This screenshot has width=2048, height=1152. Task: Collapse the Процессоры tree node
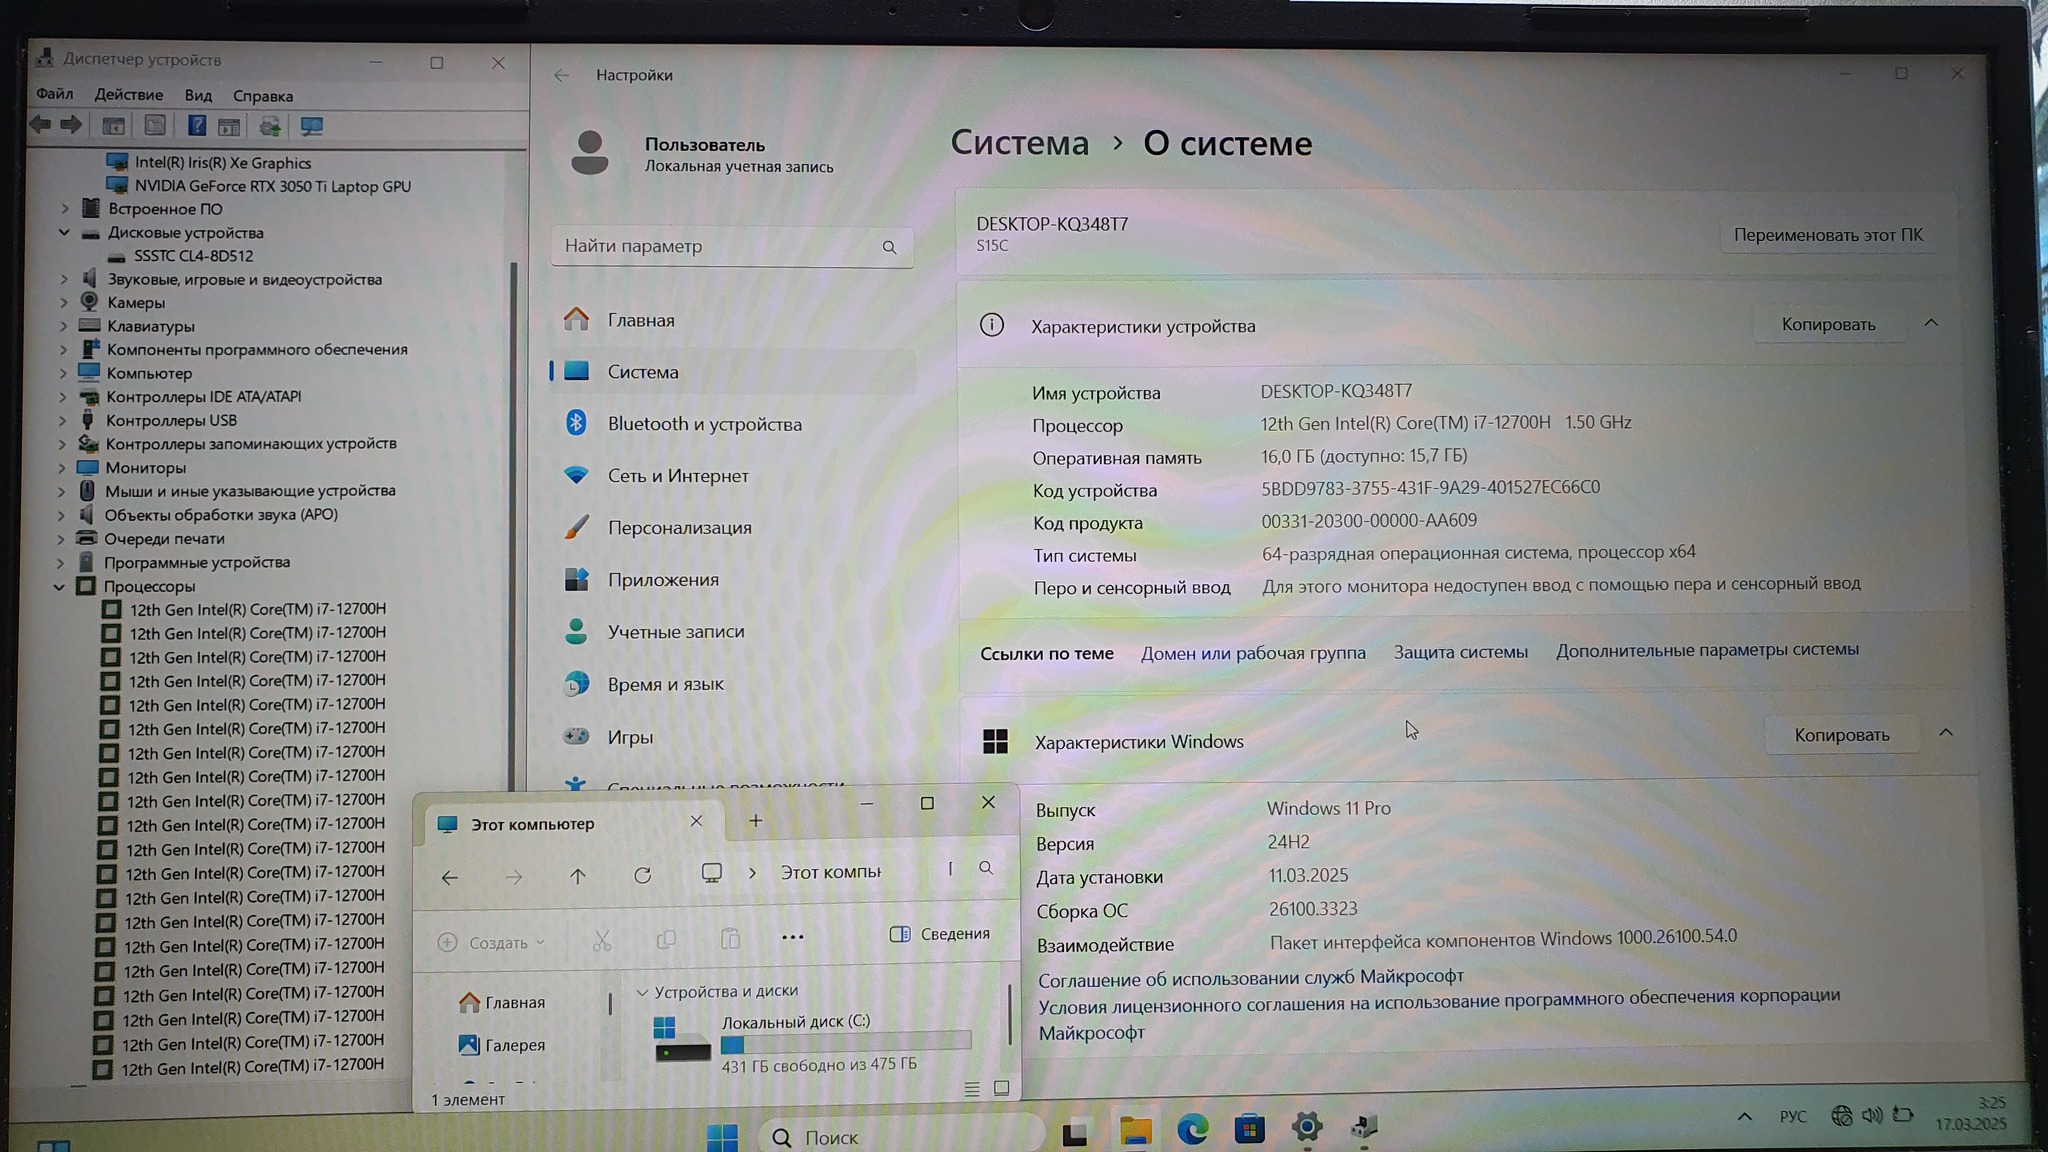click(x=59, y=587)
